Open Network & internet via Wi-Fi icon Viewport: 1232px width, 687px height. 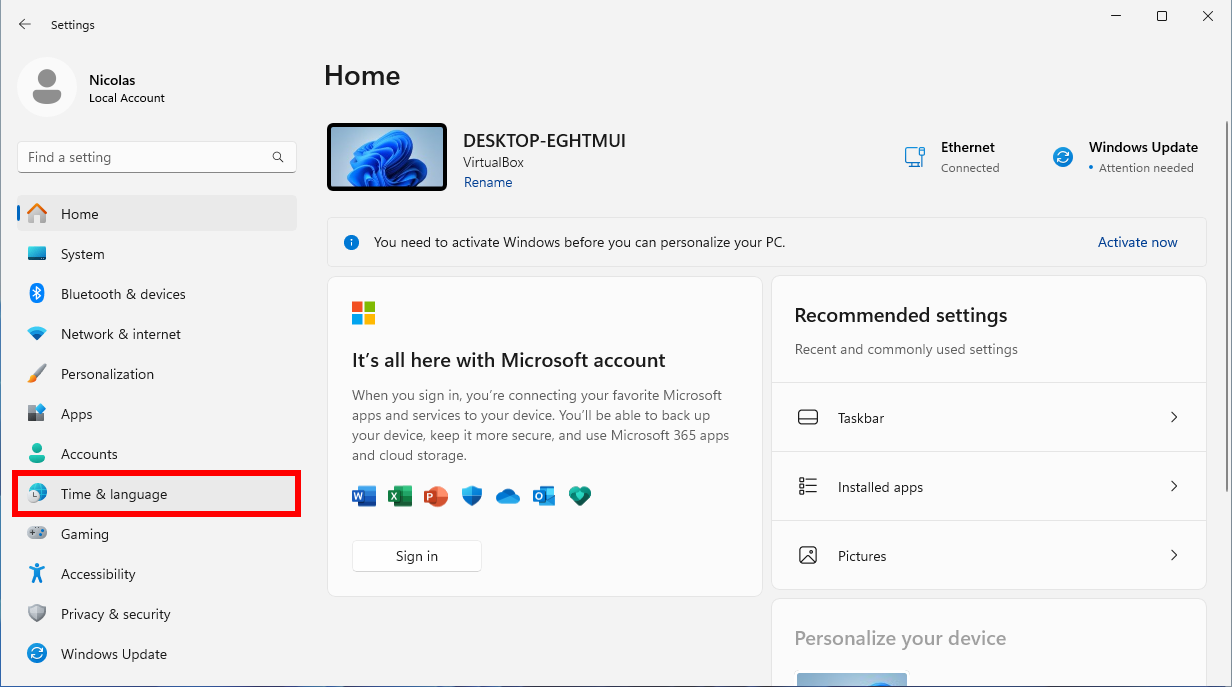coord(37,334)
